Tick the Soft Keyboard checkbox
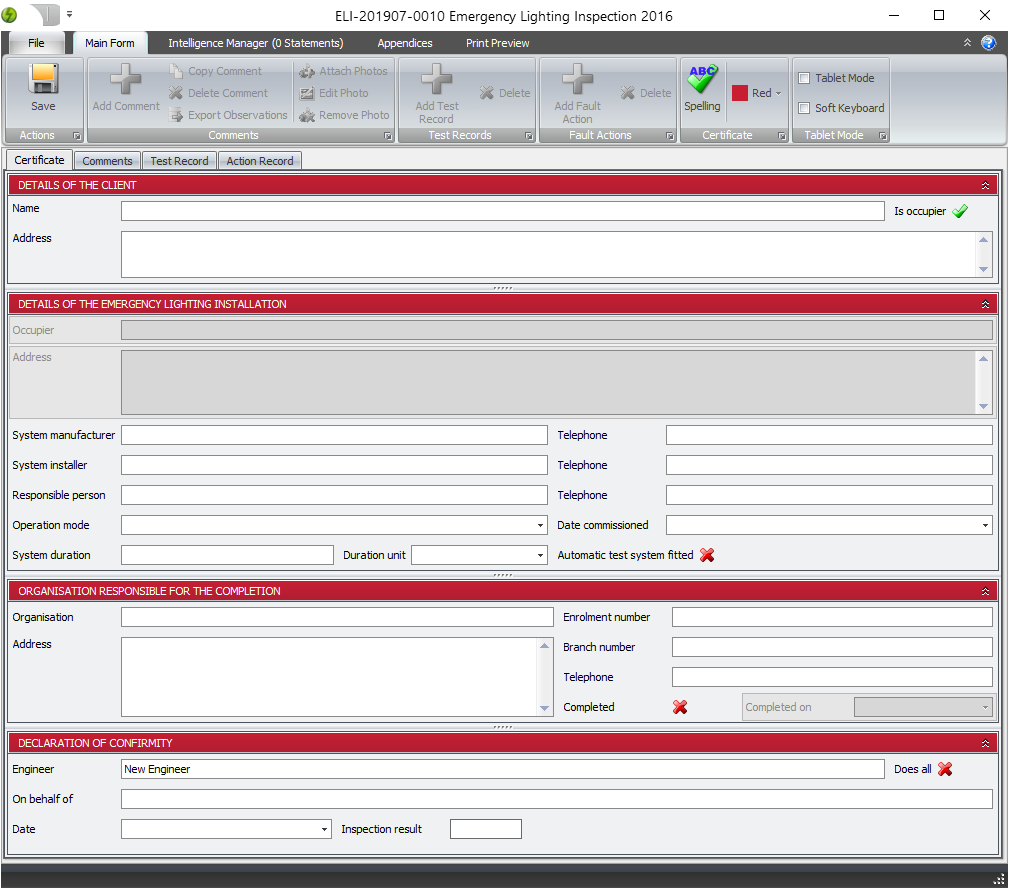Screen dimensions: 1009x889 coord(804,108)
